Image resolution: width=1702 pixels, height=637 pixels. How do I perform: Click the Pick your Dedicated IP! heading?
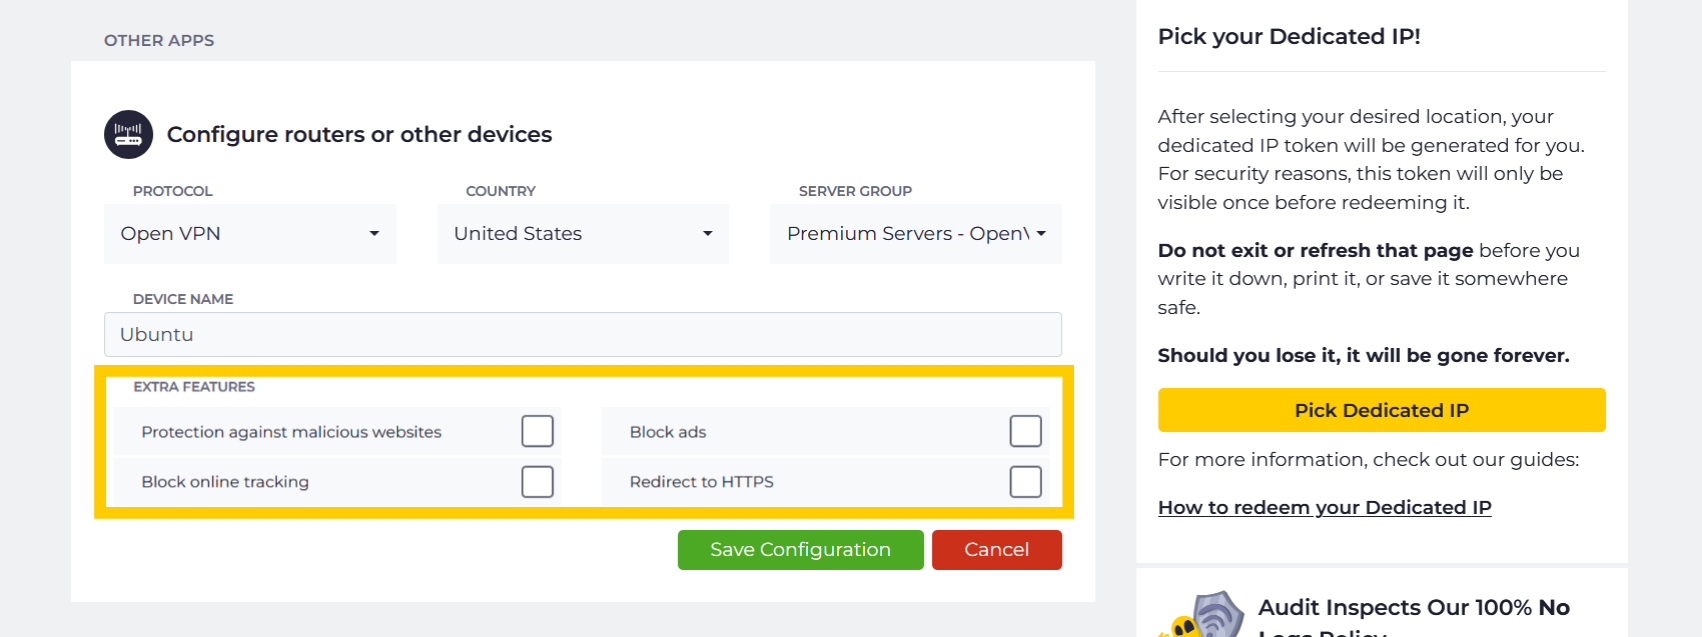tap(1289, 36)
